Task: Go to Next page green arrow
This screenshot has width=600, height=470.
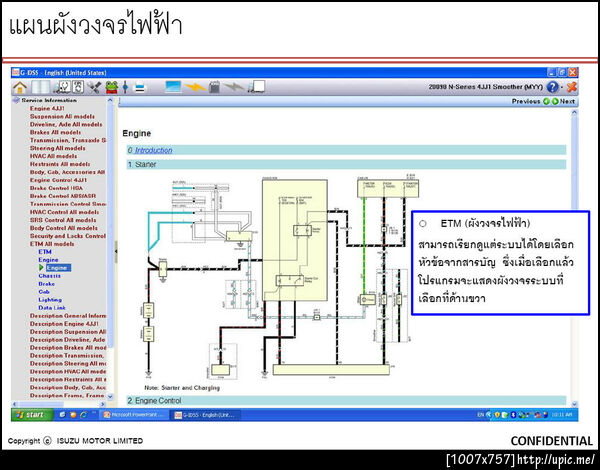Action: pyautogui.click(x=555, y=101)
